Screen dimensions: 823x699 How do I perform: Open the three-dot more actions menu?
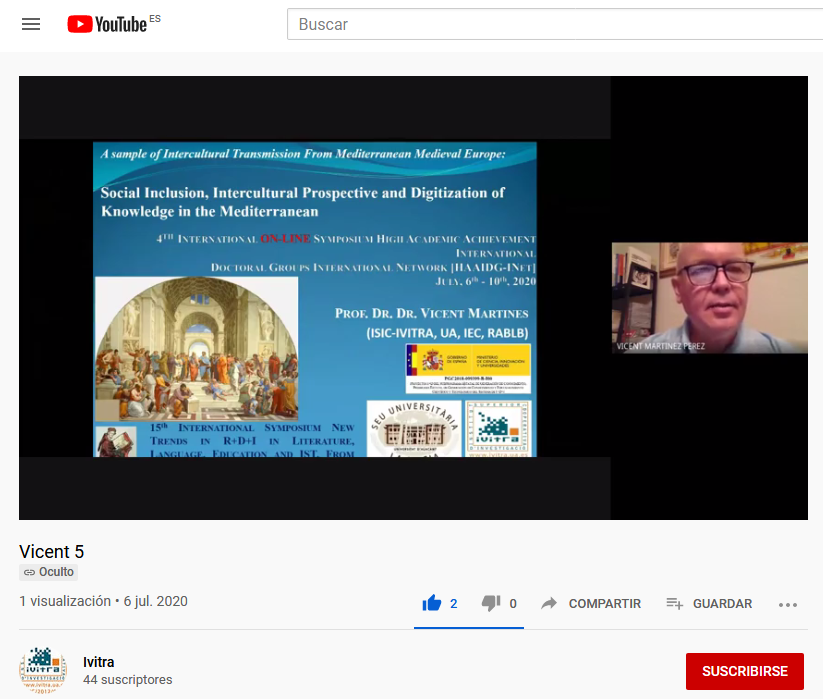pyautogui.click(x=788, y=604)
